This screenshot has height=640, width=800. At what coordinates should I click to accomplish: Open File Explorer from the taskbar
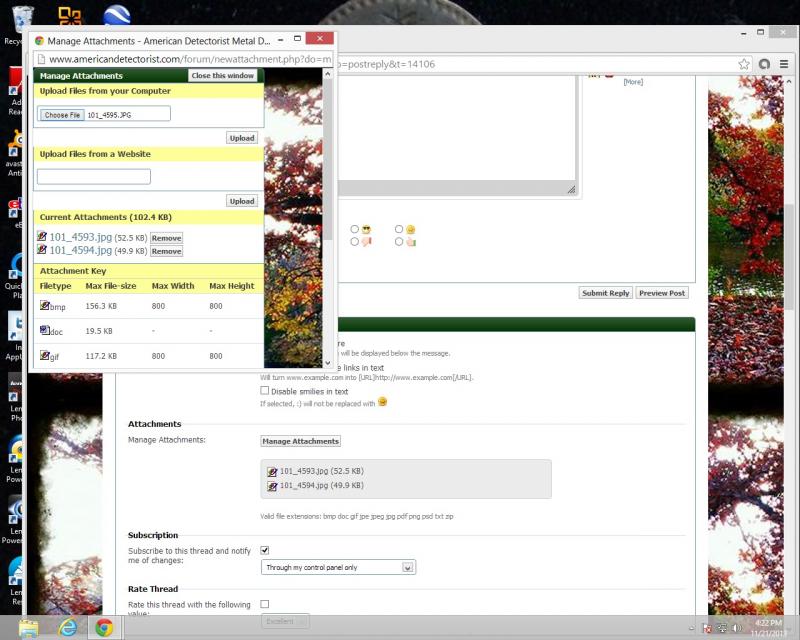[x=29, y=628]
